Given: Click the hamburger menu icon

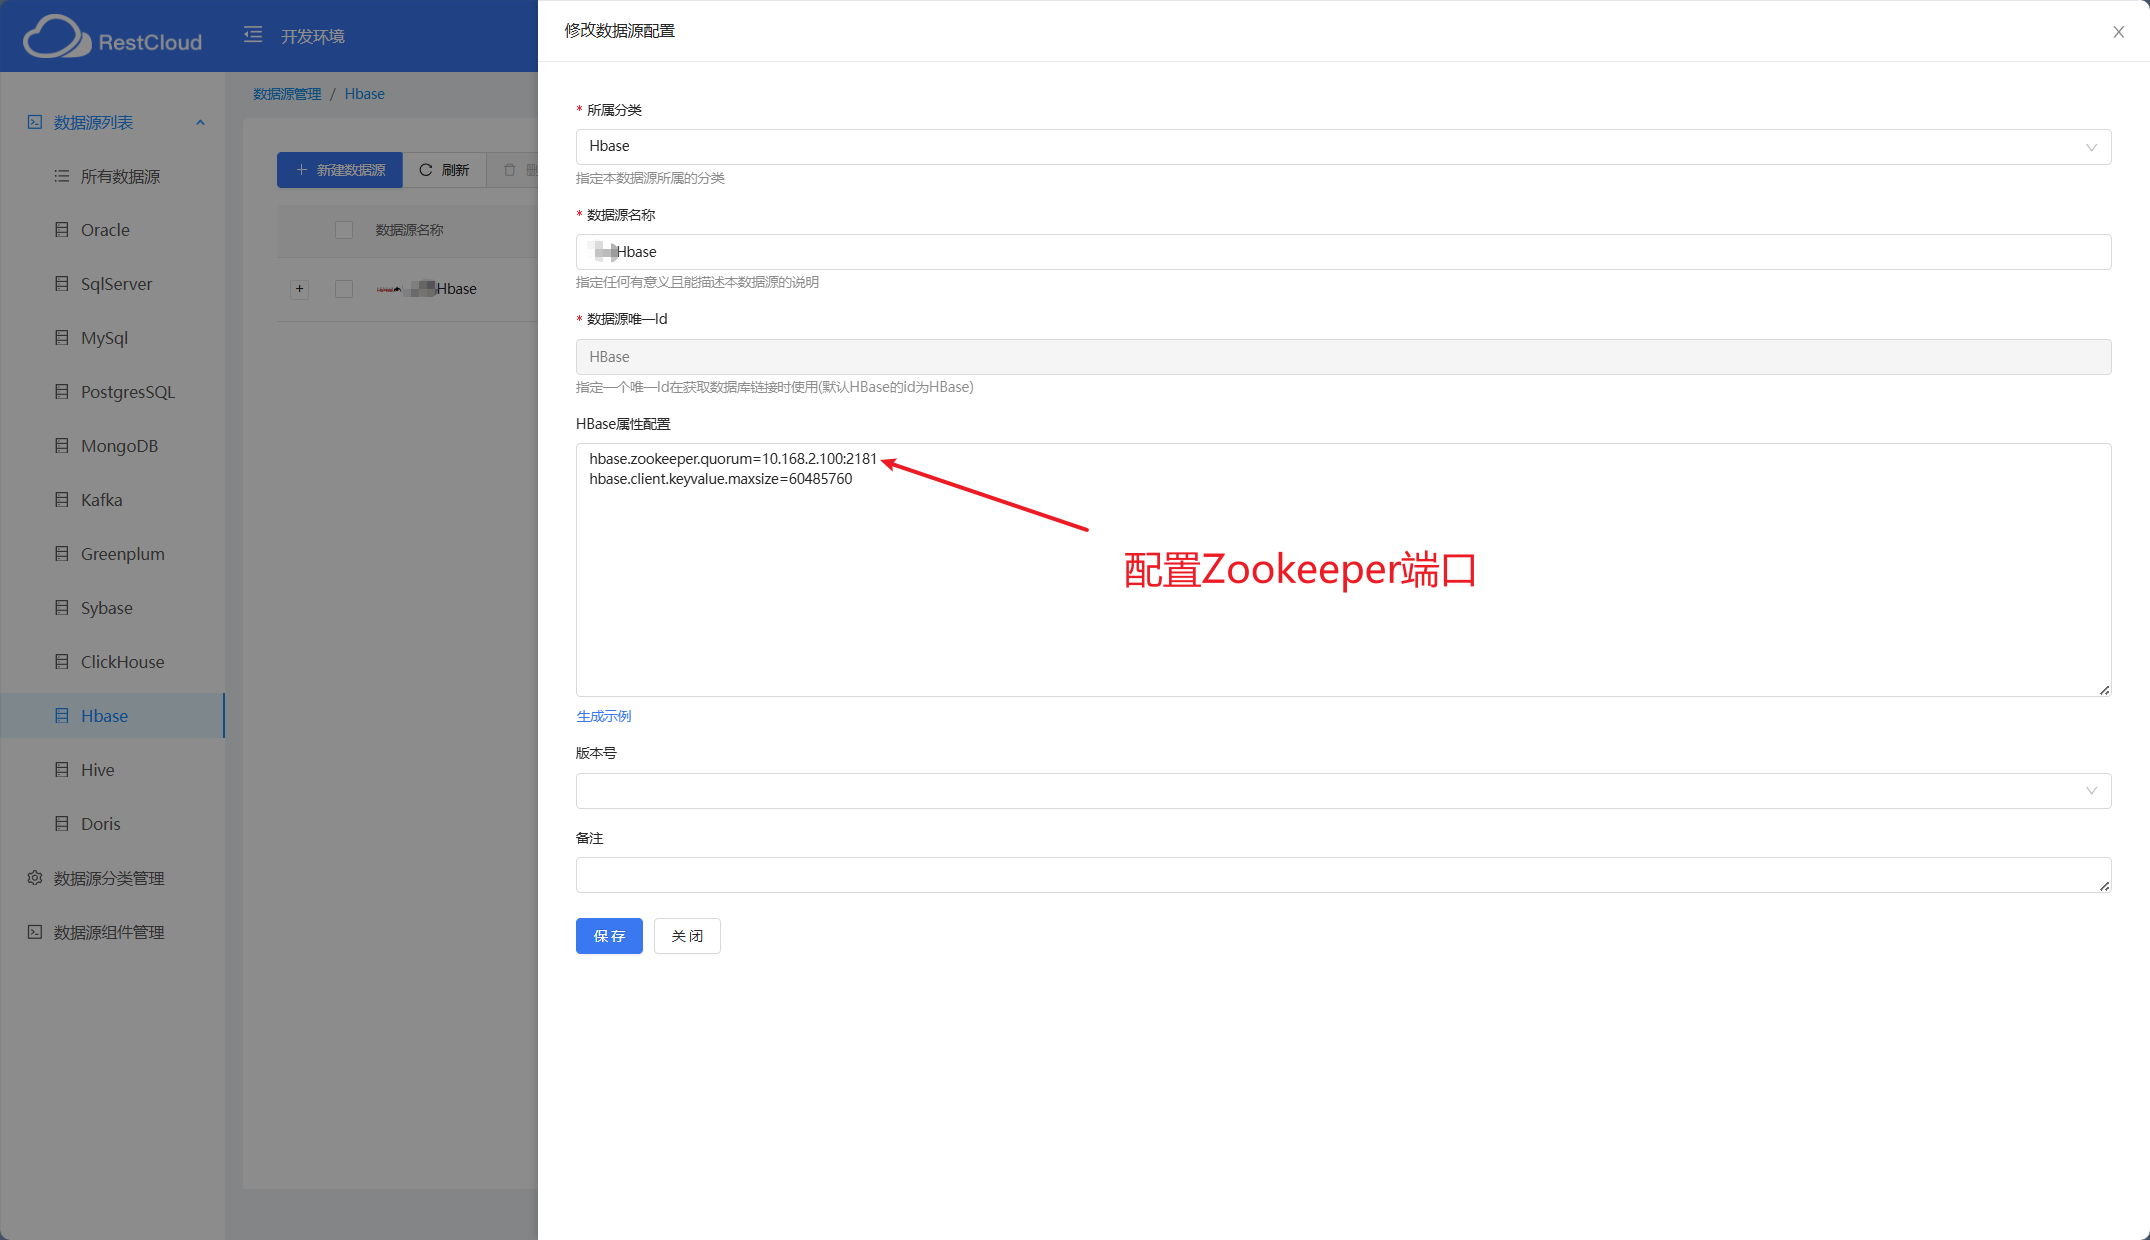Looking at the screenshot, I should click(x=251, y=35).
